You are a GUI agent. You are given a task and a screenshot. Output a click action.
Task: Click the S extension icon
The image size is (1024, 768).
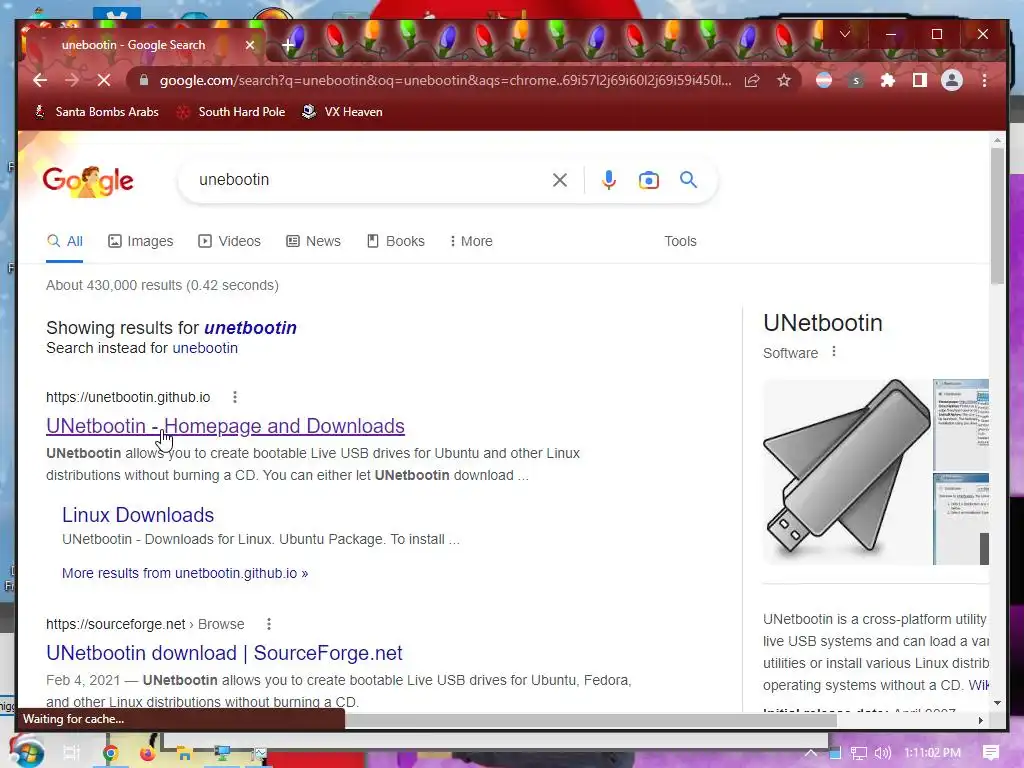coord(856,80)
